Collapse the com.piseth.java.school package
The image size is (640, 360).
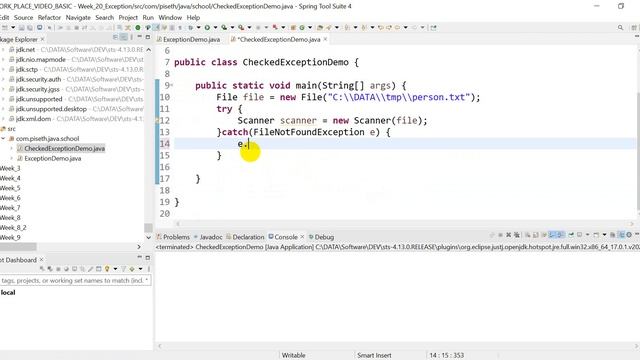[3, 139]
